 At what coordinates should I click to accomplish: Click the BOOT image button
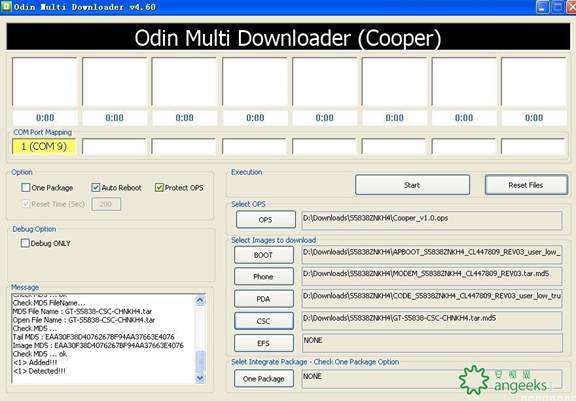tap(264, 255)
